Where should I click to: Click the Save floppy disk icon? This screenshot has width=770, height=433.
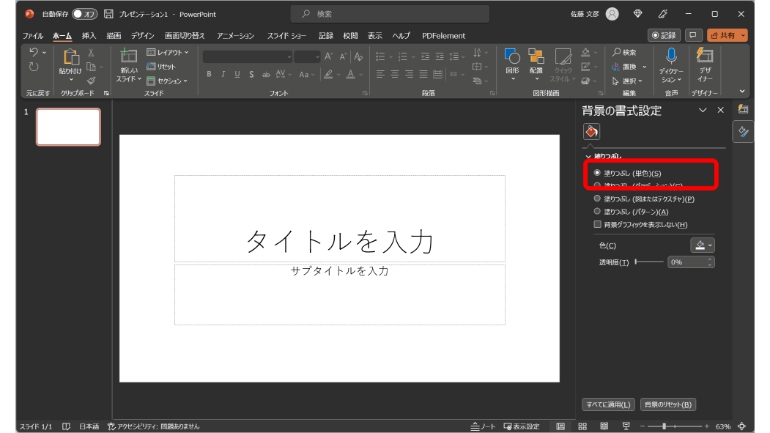tap(107, 13)
